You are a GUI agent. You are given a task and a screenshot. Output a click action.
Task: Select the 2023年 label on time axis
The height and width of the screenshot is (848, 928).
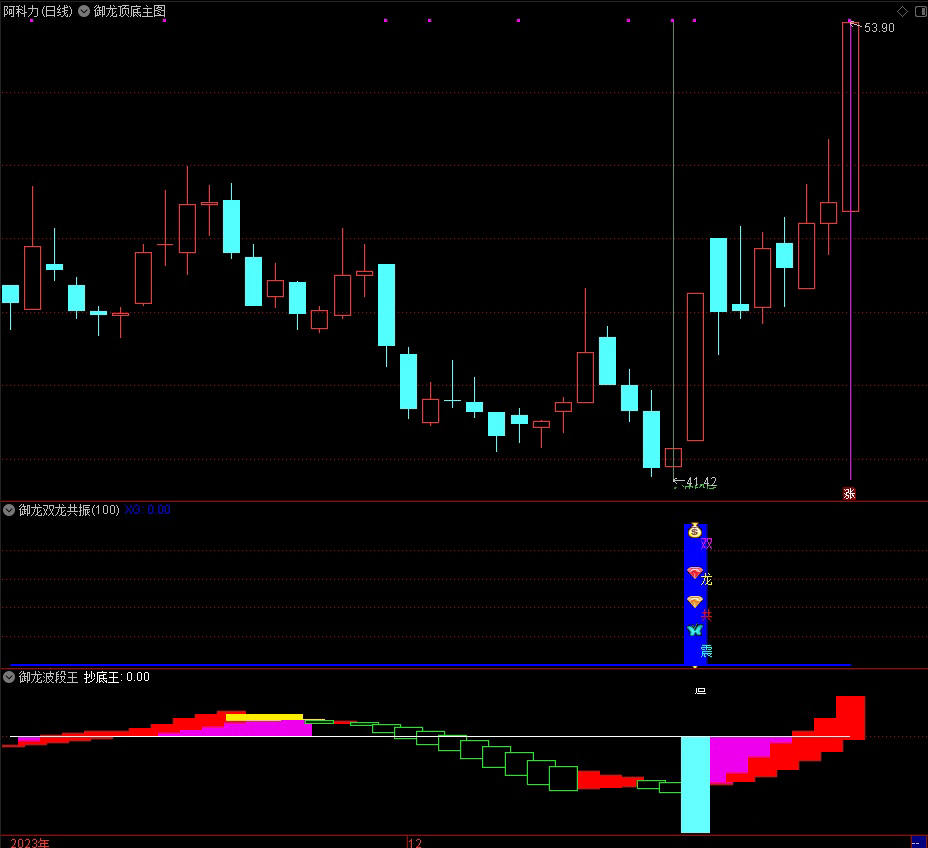coord(26,842)
